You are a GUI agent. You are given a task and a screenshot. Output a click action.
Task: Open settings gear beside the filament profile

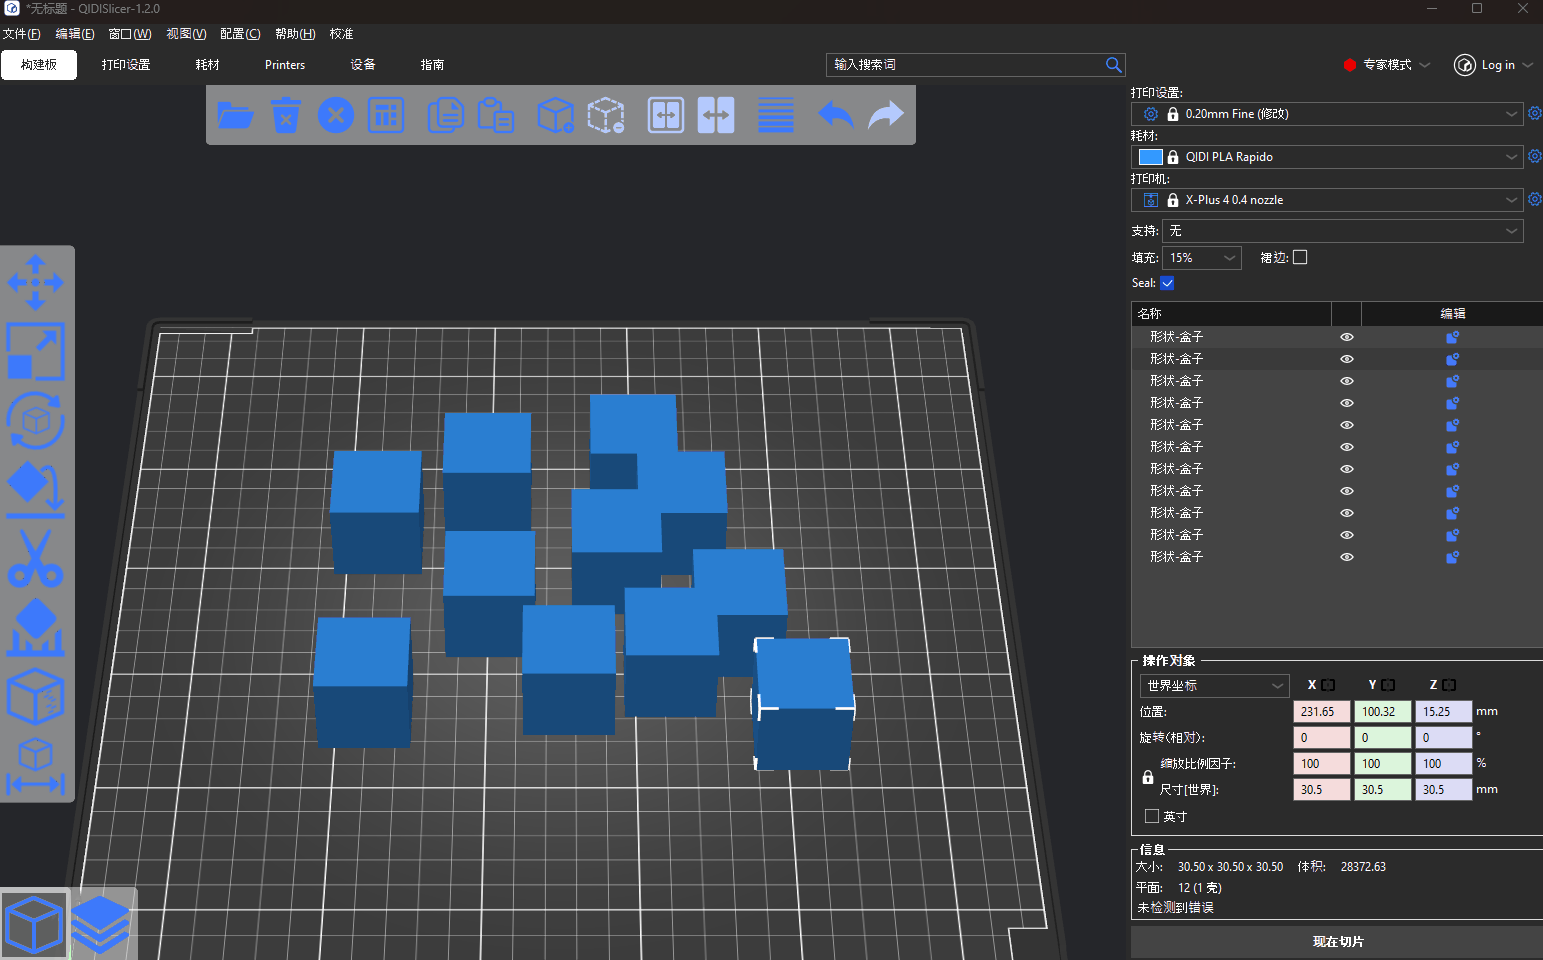point(1535,156)
